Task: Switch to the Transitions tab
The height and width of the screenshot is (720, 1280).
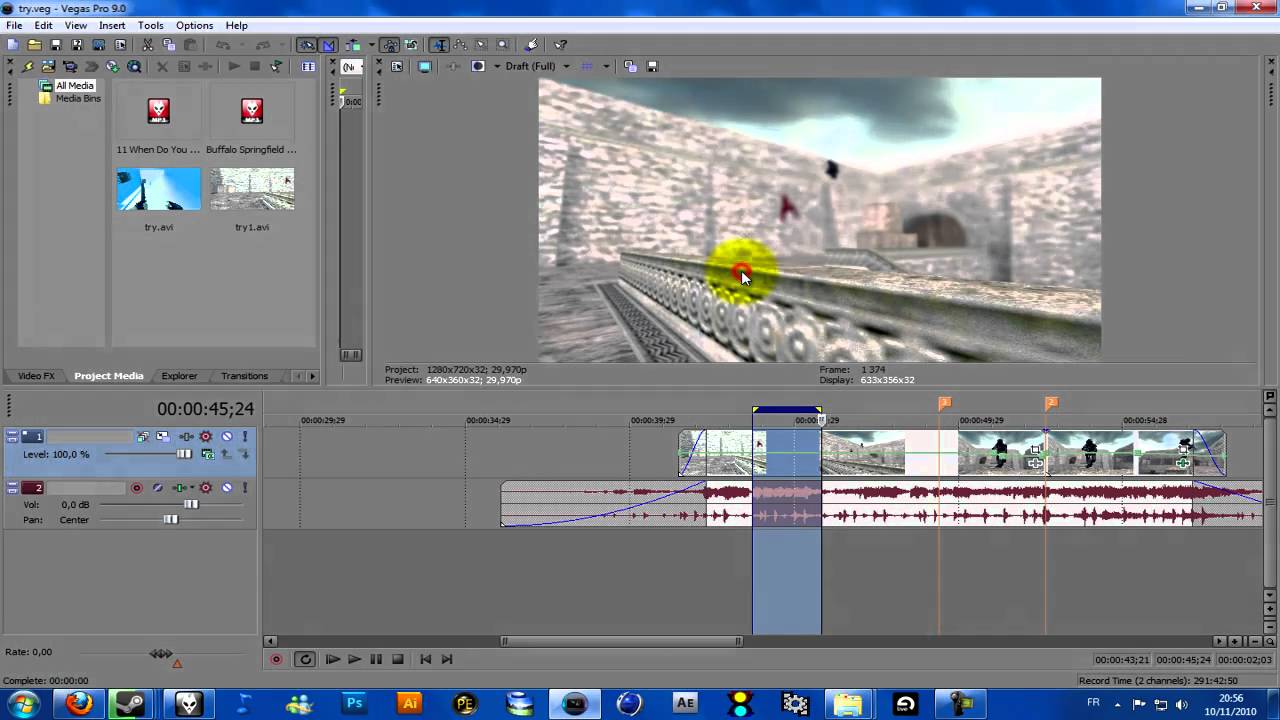Action: pyautogui.click(x=244, y=376)
